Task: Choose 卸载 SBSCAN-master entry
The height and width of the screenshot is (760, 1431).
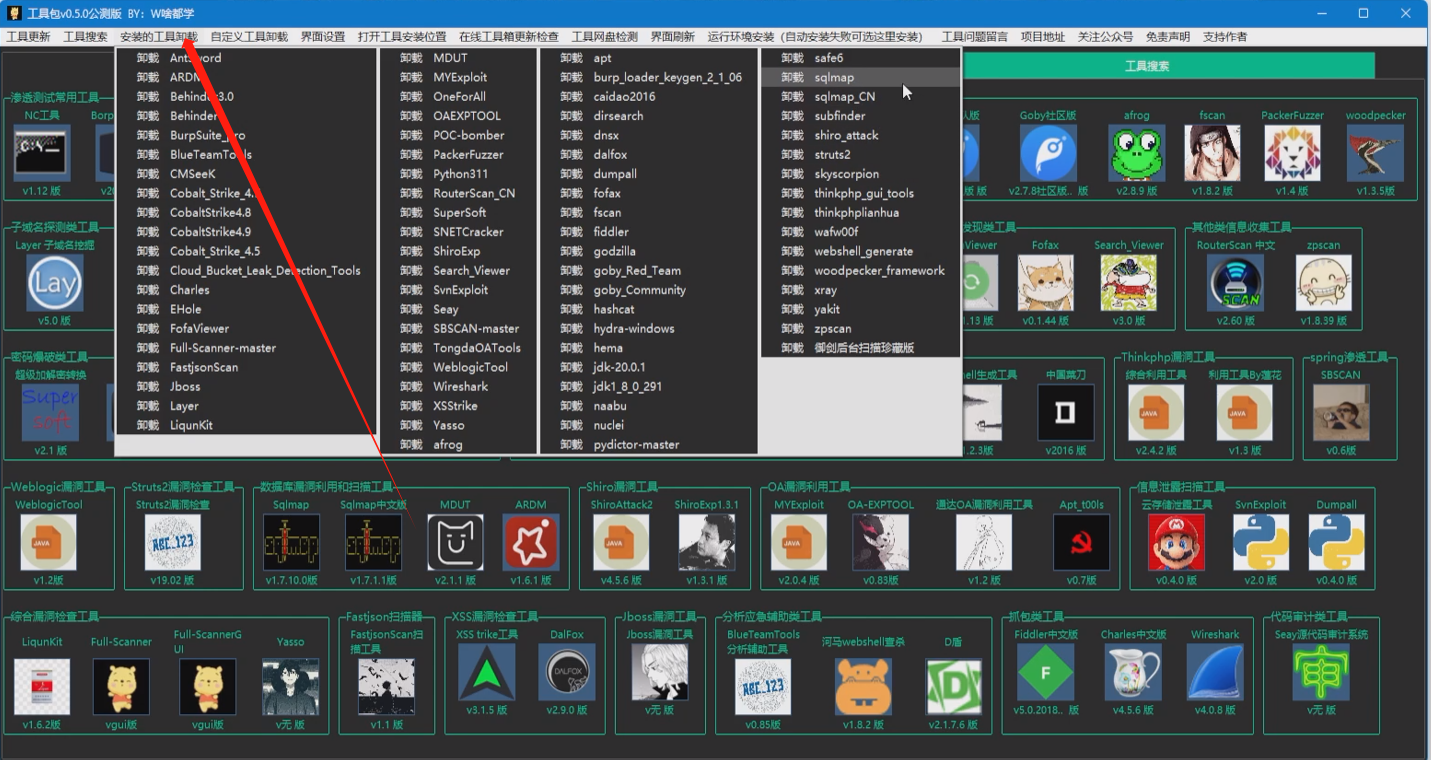Action: click(458, 329)
